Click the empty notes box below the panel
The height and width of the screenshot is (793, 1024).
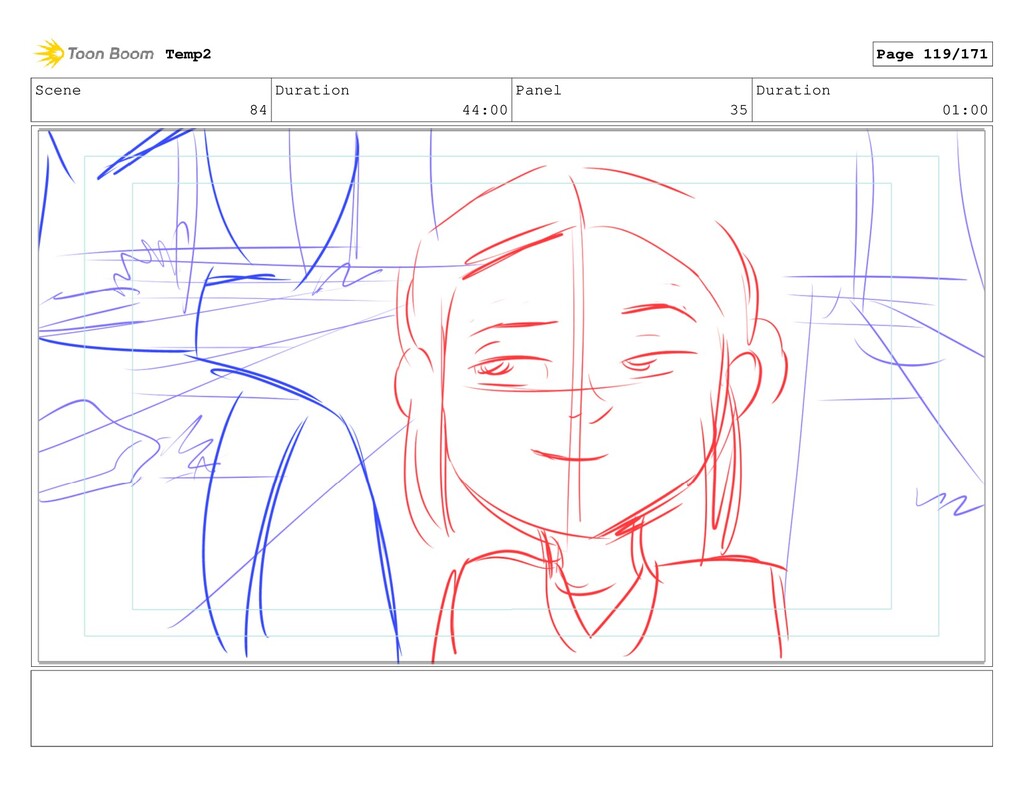pos(511,708)
